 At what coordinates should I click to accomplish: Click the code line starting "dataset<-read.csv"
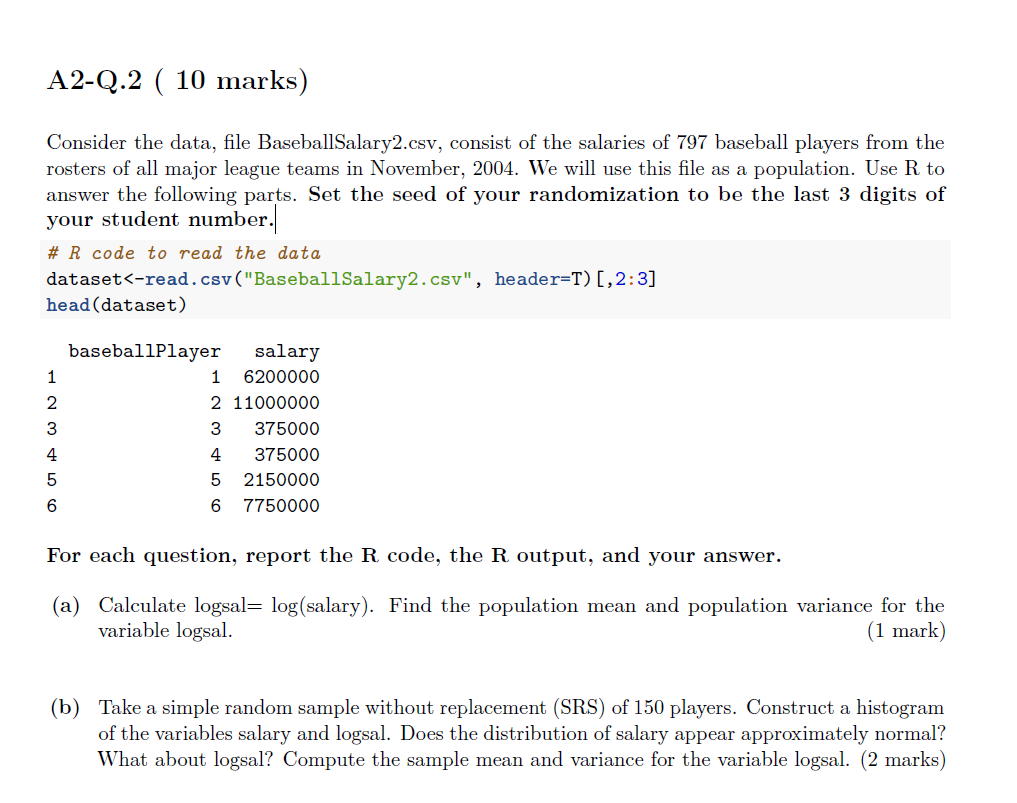[x=351, y=279]
